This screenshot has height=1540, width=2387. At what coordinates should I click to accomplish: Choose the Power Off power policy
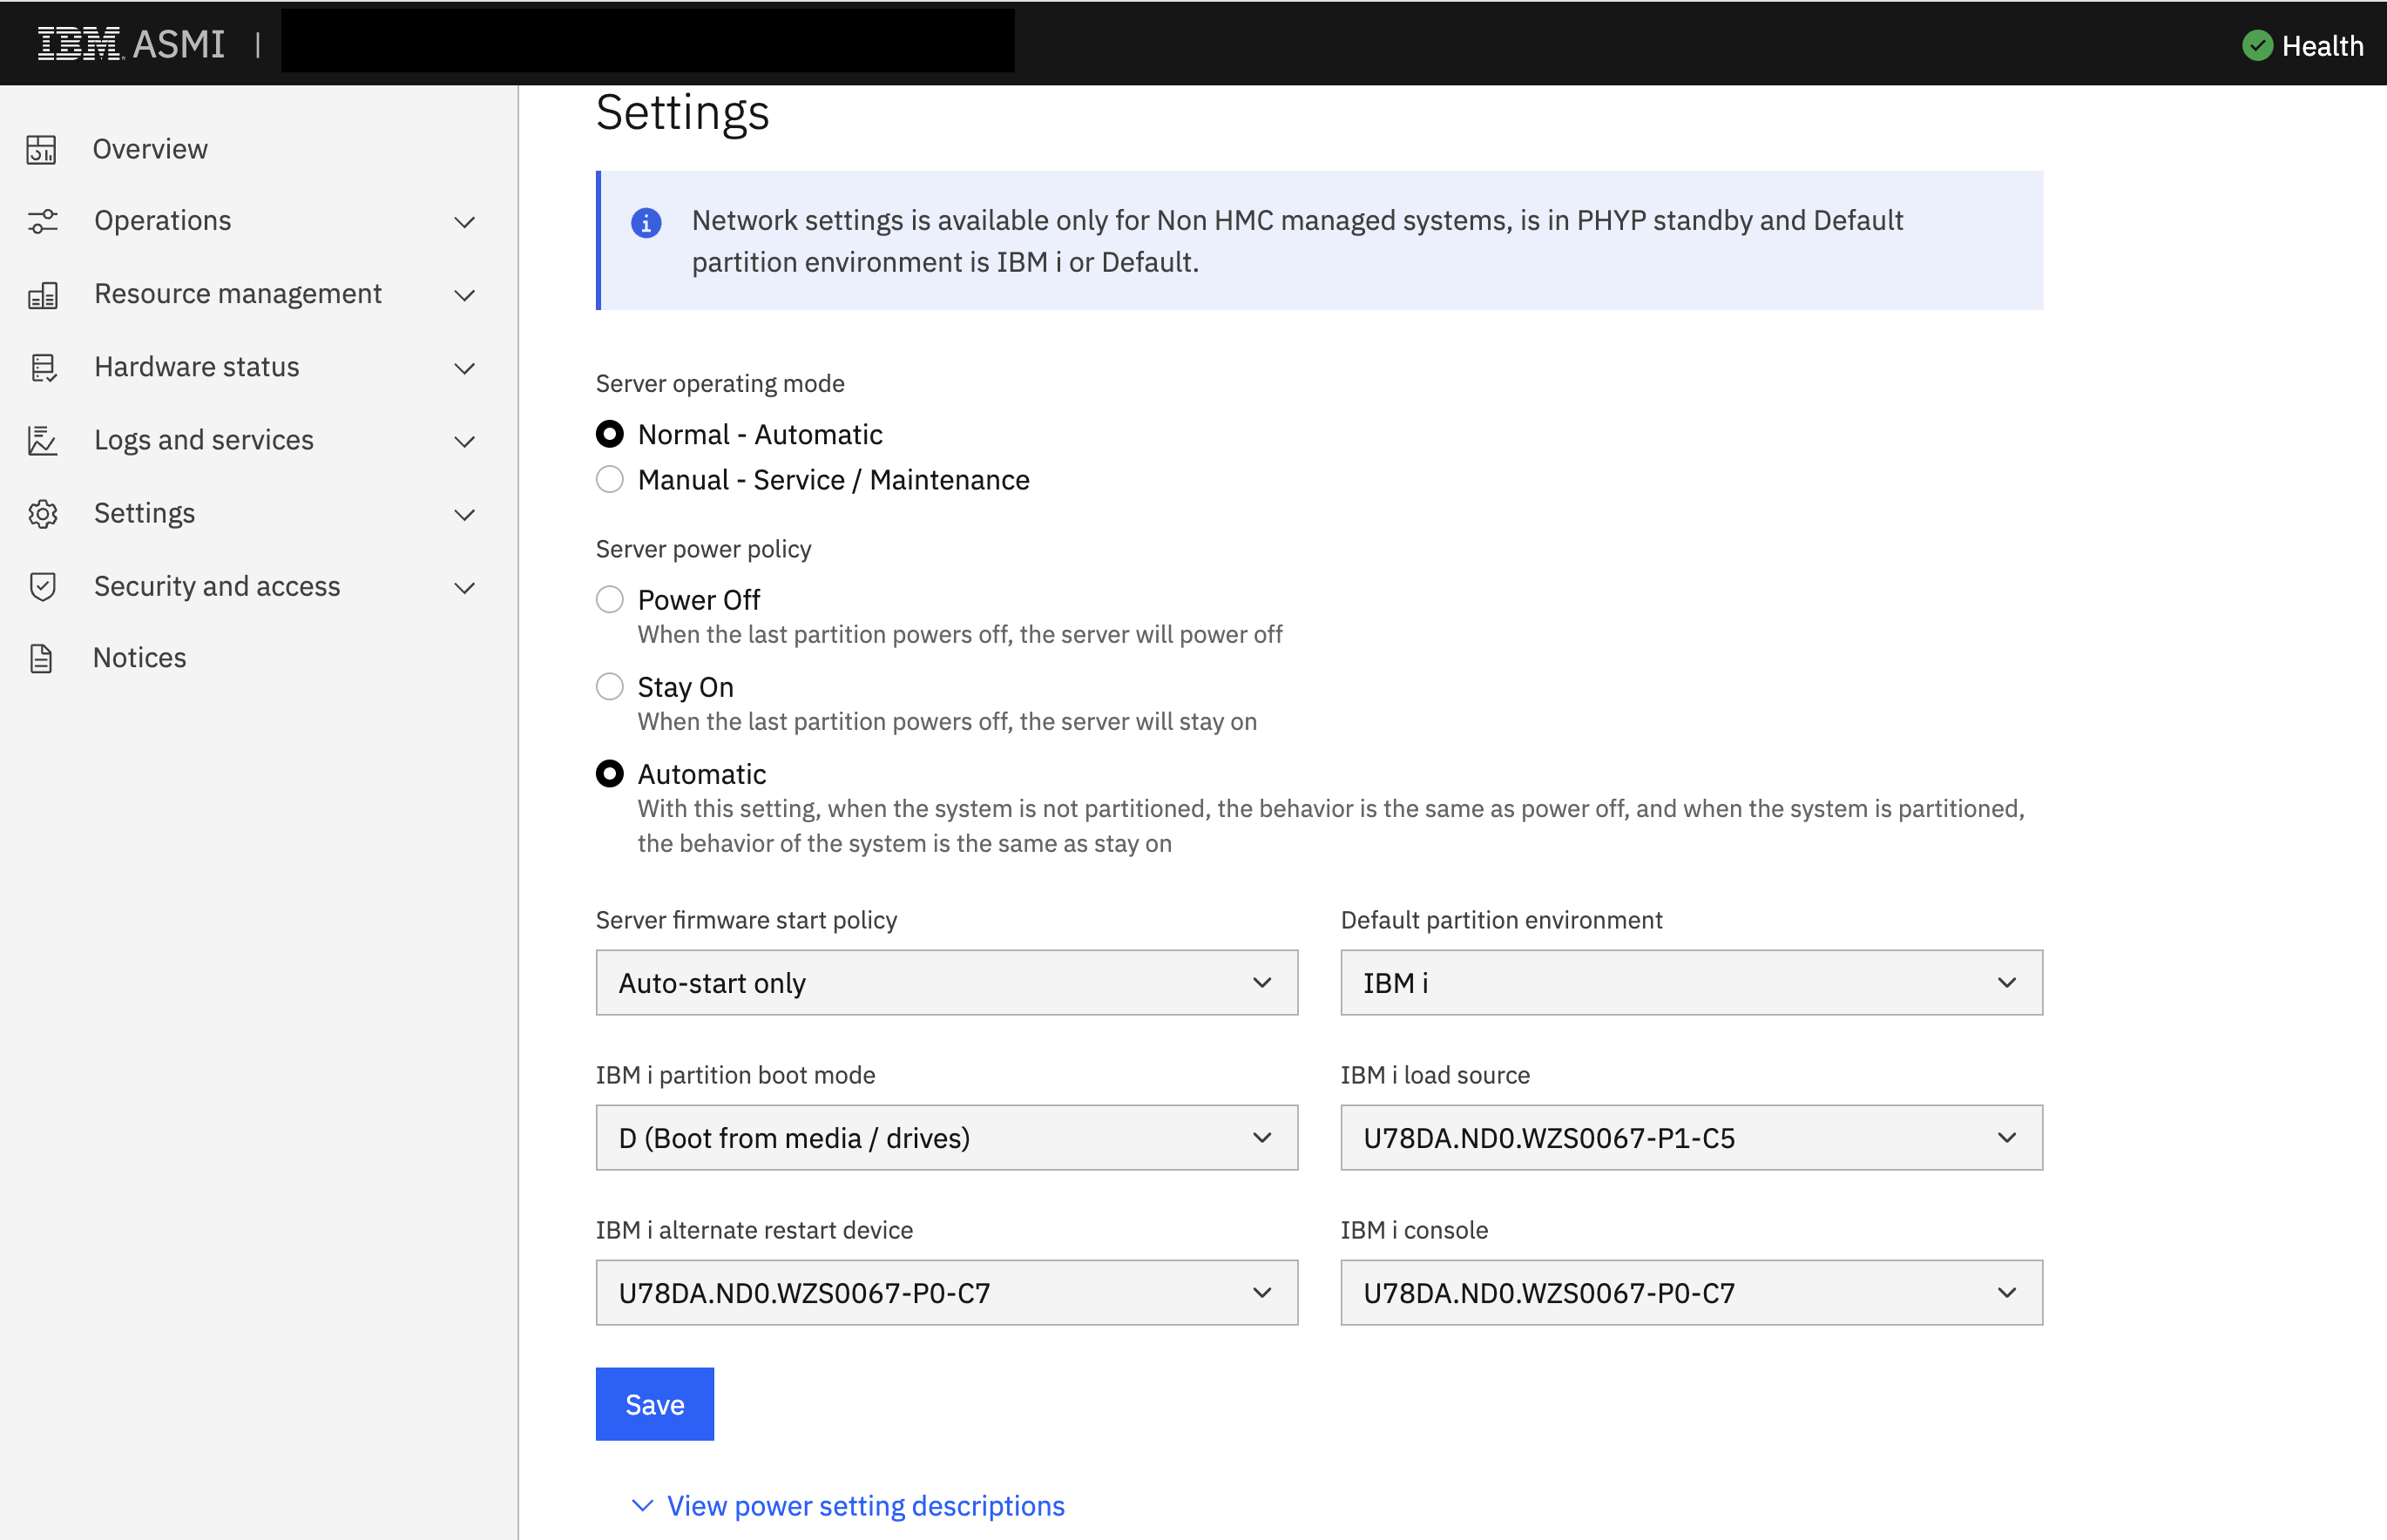click(x=609, y=600)
